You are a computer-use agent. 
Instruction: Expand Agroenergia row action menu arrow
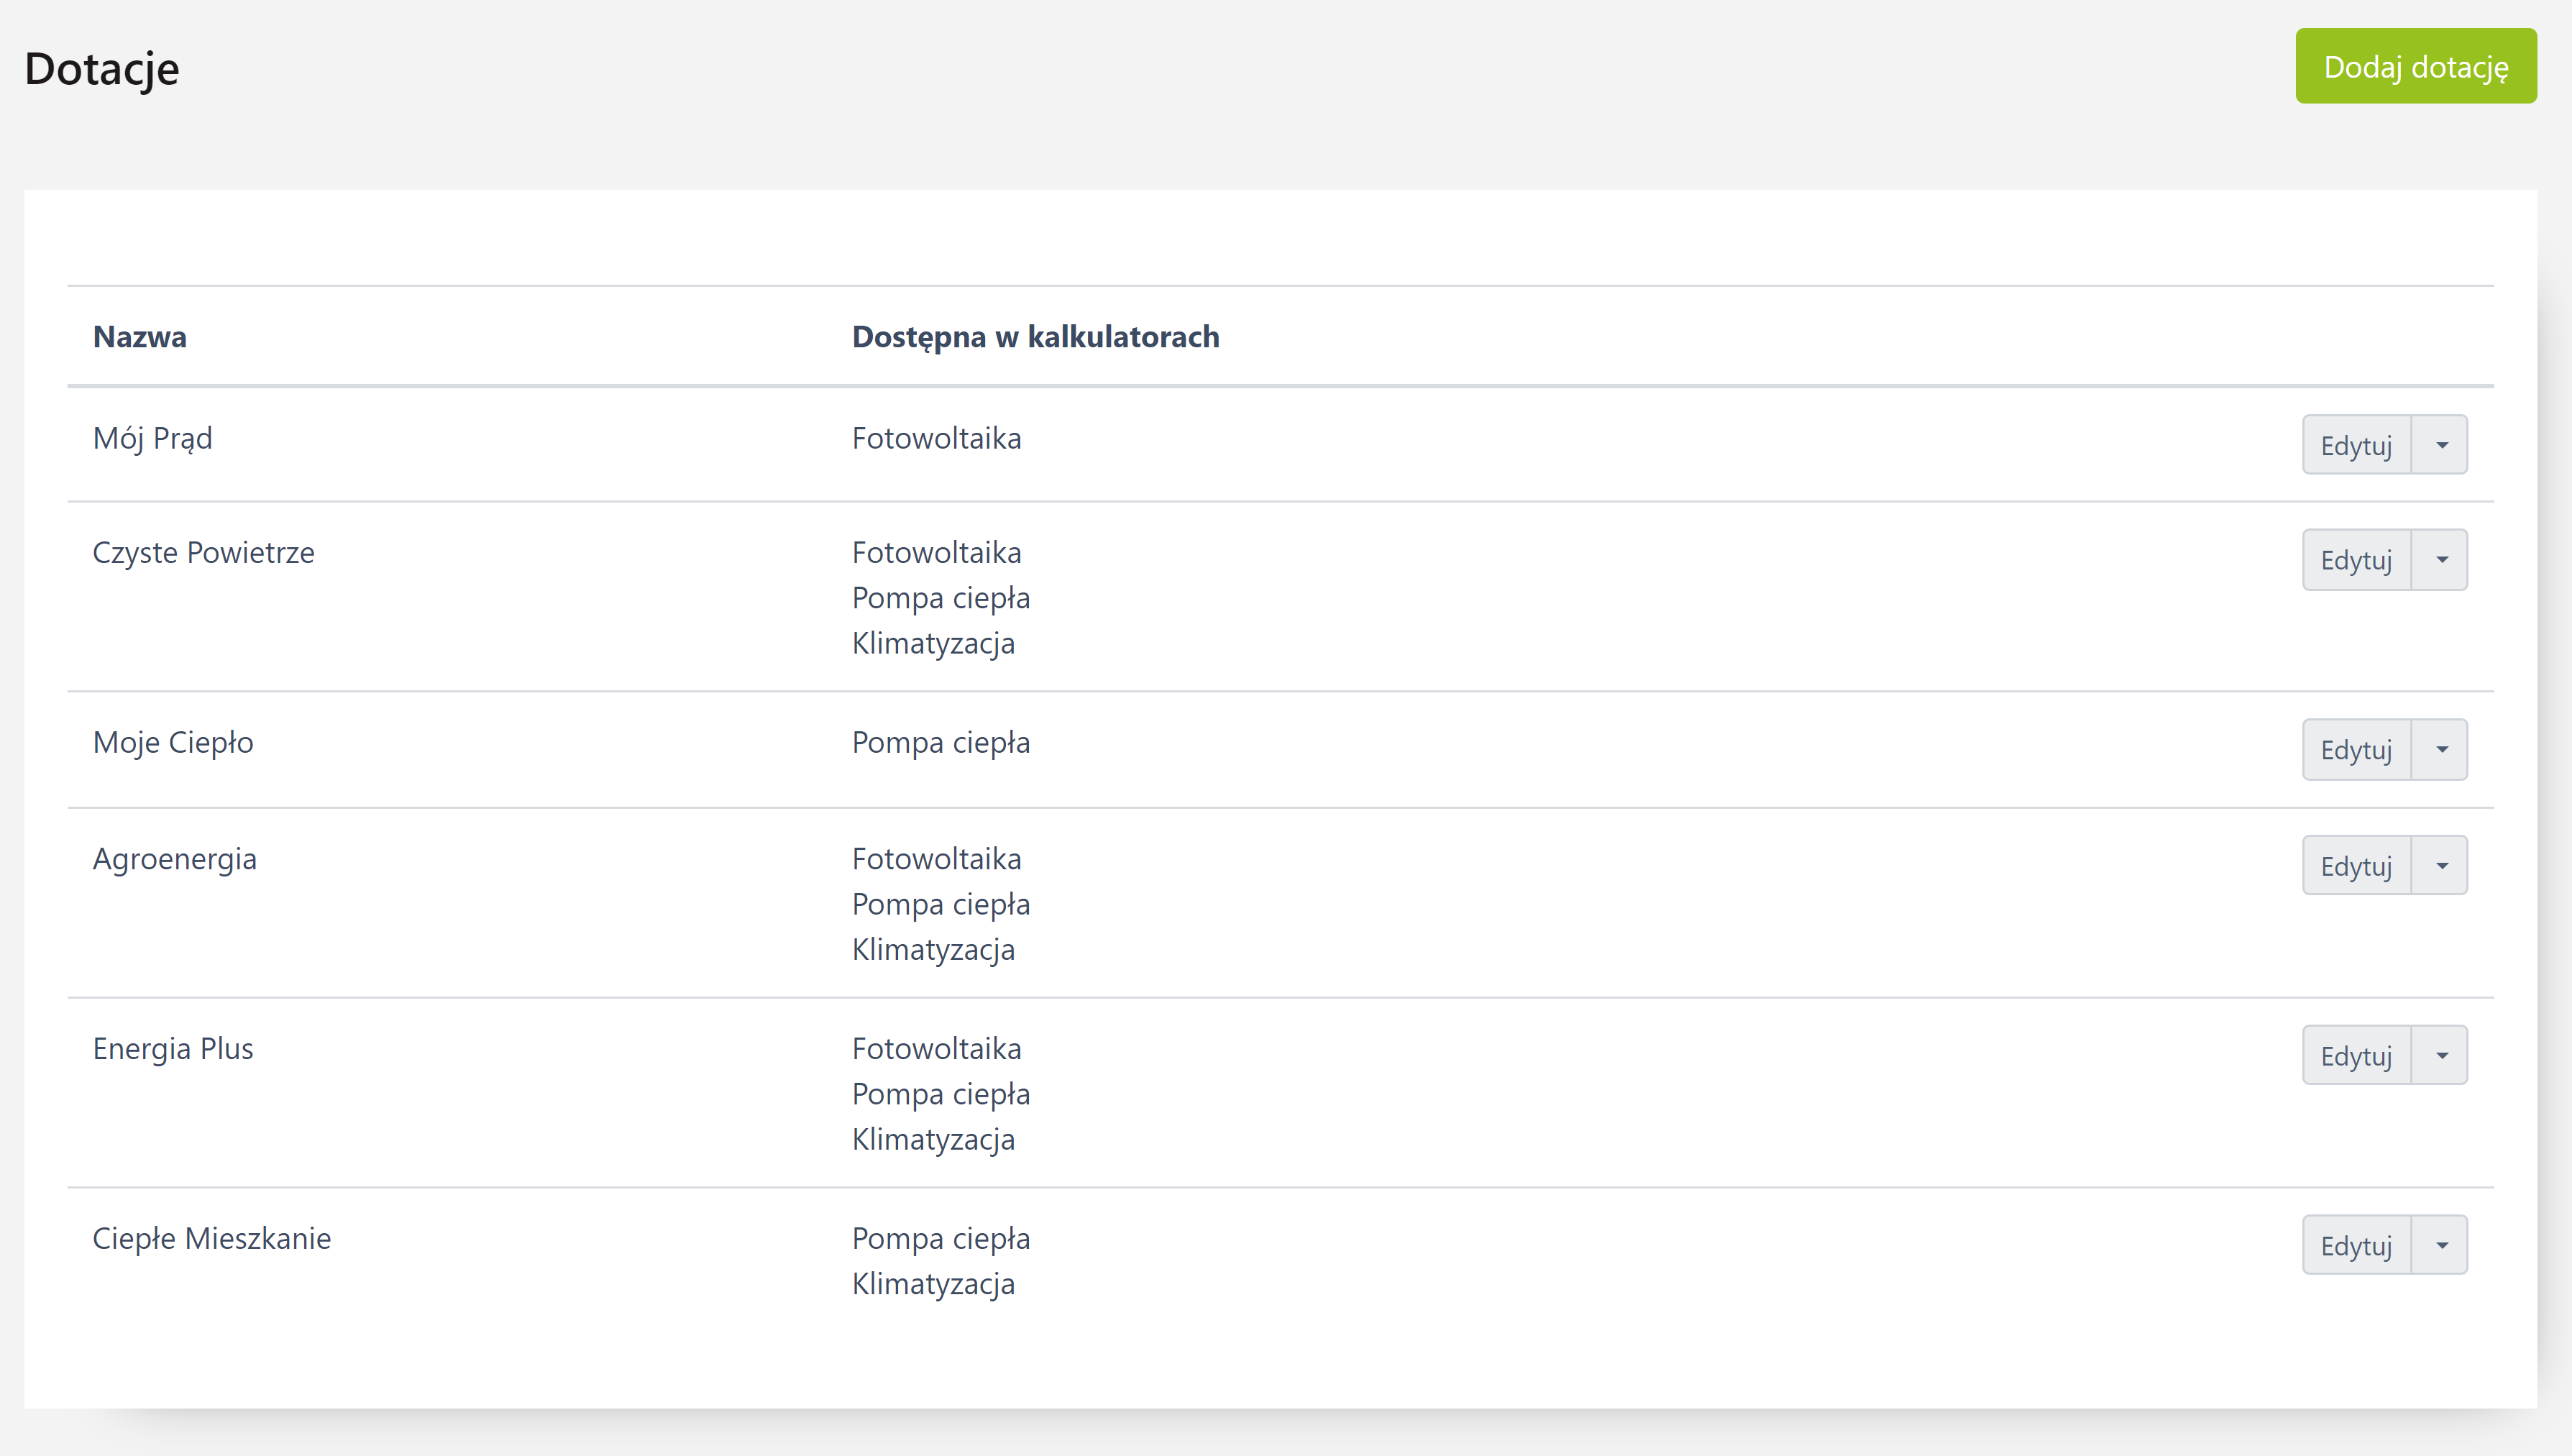tap(2441, 866)
